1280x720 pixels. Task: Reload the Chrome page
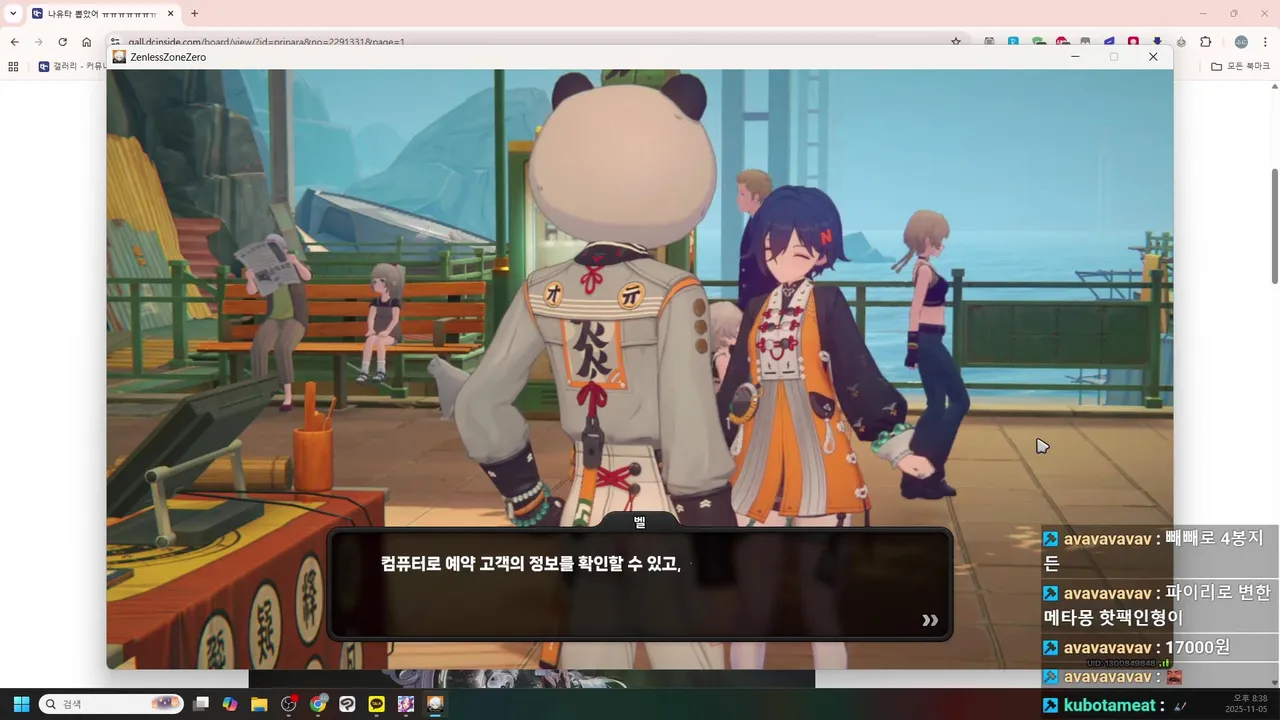[x=62, y=42]
